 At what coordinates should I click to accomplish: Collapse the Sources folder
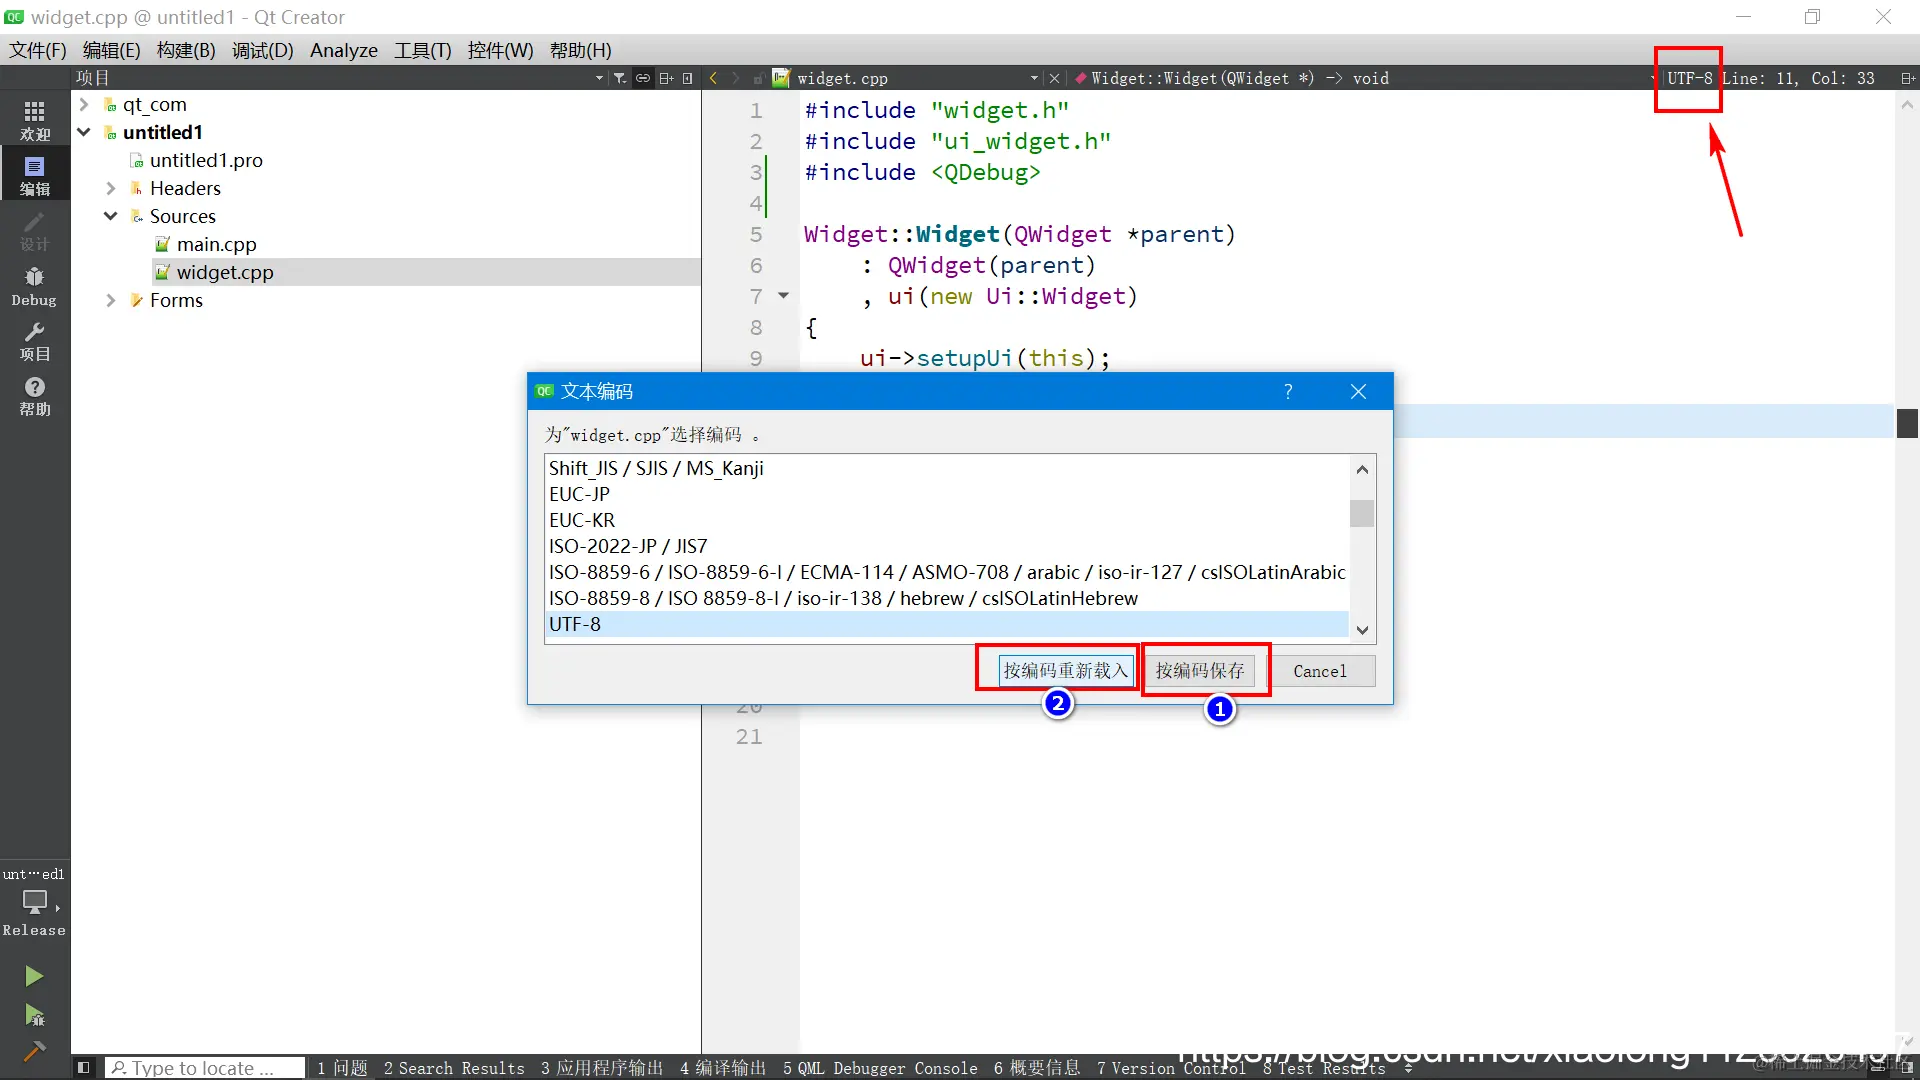point(111,216)
